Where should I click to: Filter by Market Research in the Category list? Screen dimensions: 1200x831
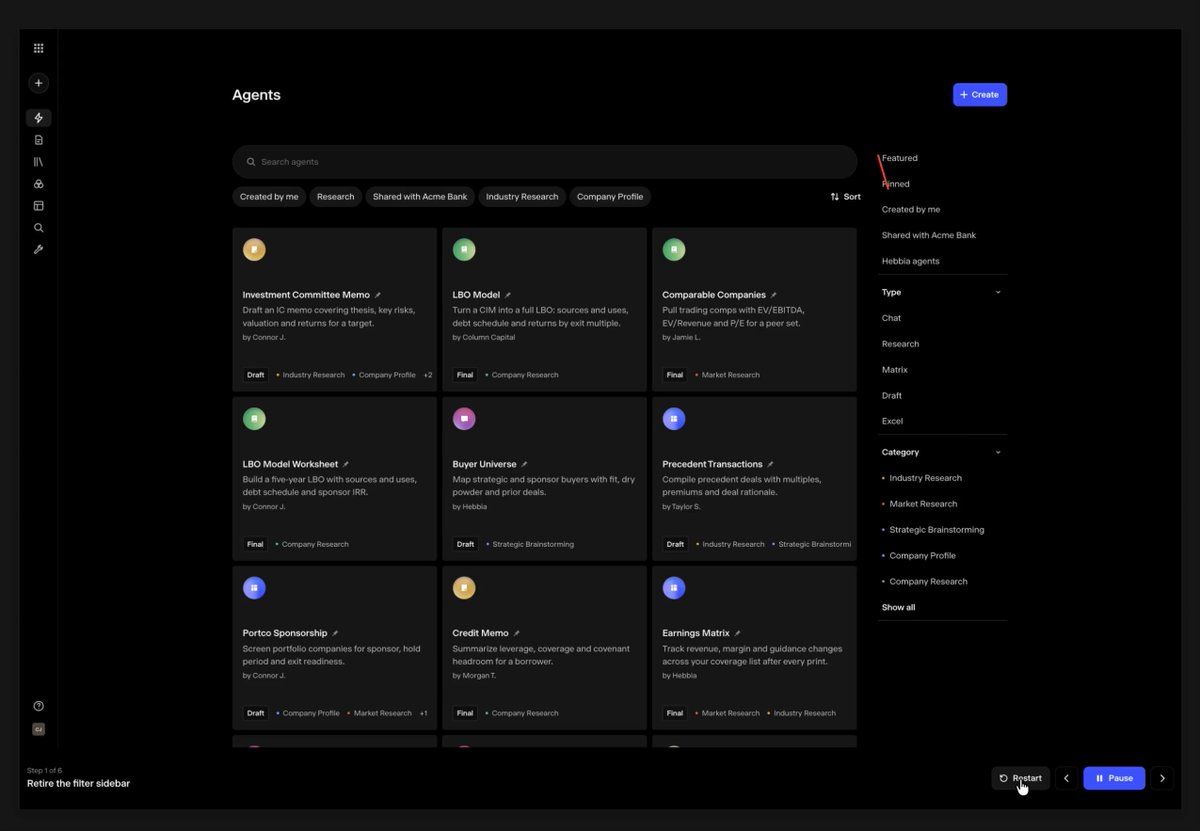923,504
